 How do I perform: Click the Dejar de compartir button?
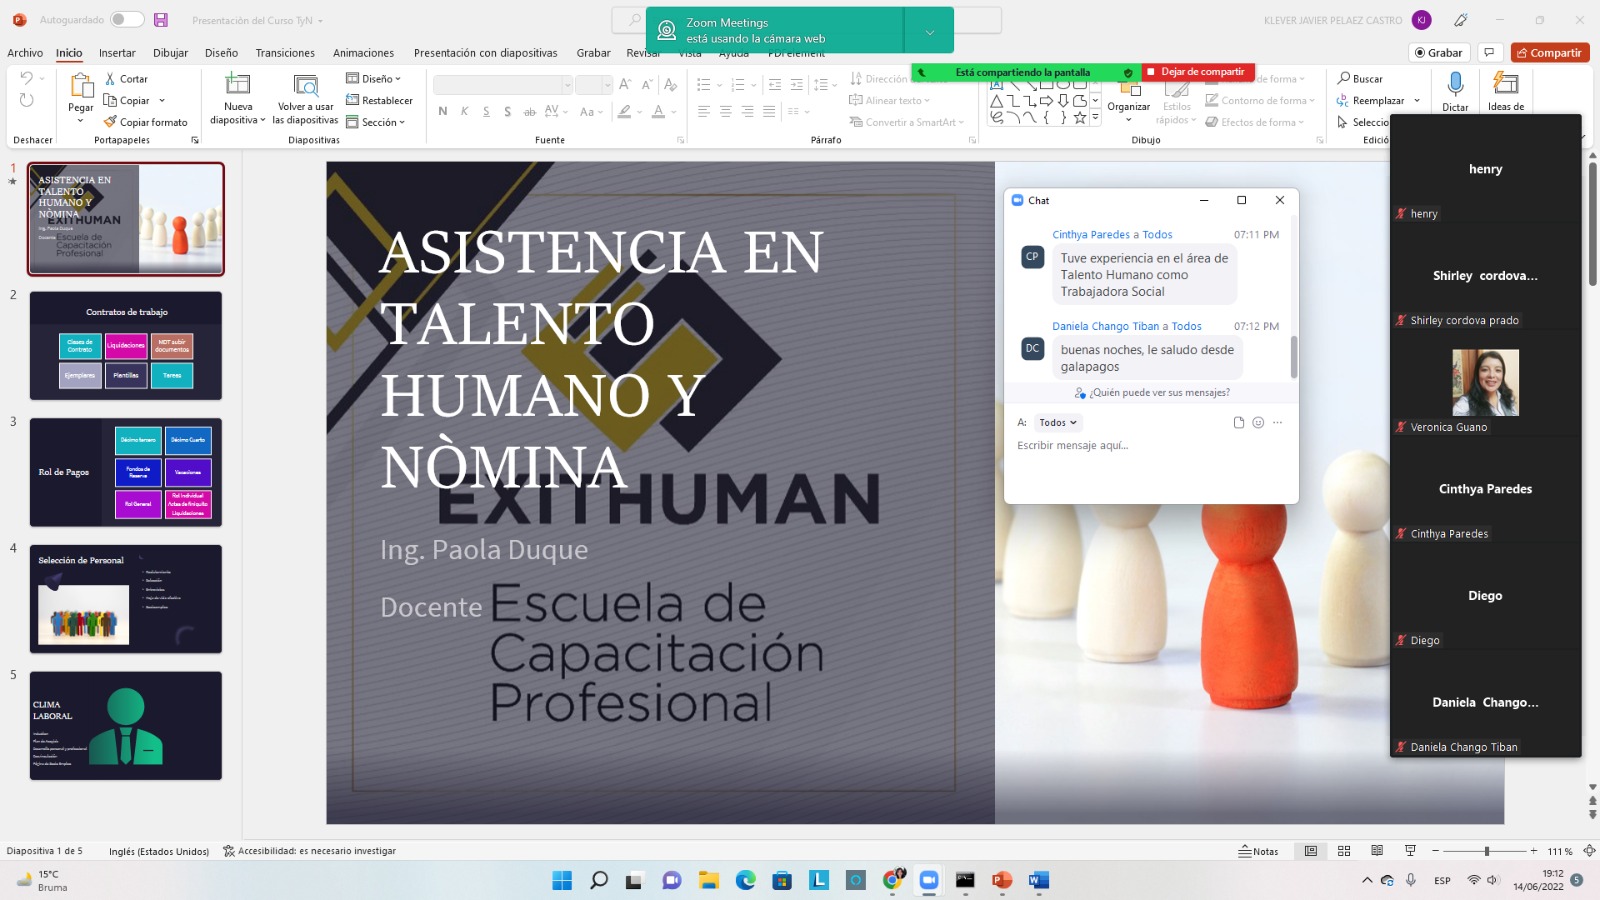click(x=1195, y=72)
